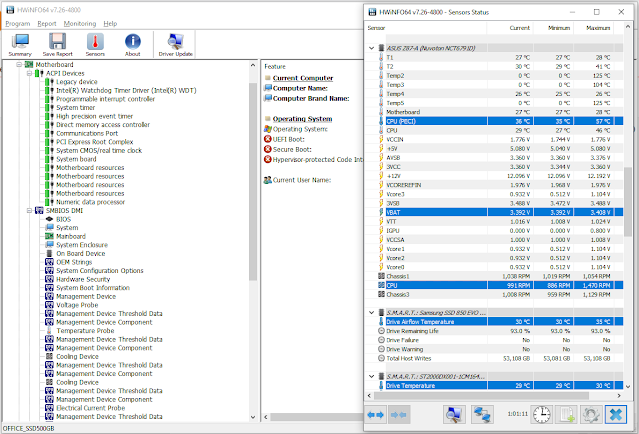Click scroll up arrow in Sensors list
The height and width of the screenshot is (434, 639).
click(x=628, y=27)
